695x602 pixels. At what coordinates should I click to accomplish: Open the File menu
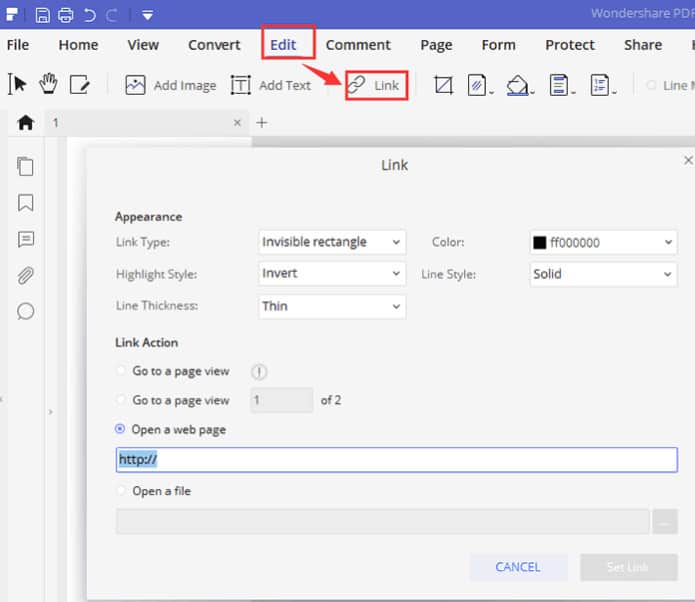click(18, 45)
